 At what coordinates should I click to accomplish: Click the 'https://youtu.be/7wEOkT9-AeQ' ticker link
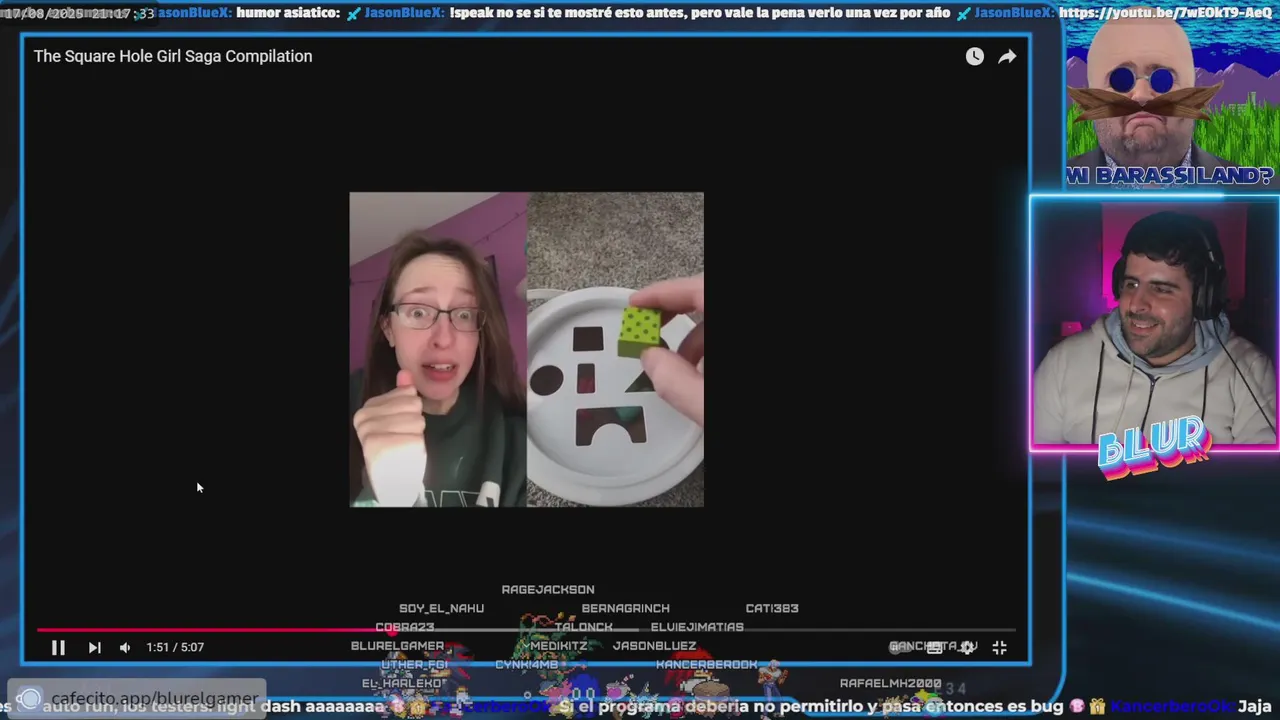click(1165, 13)
